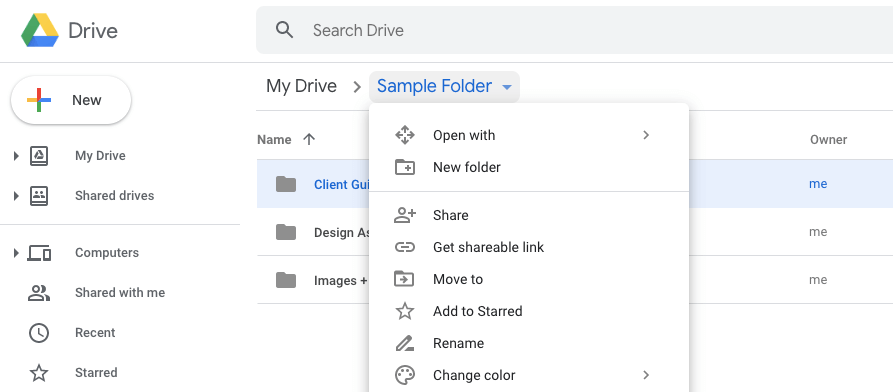The width and height of the screenshot is (893, 392).
Task: Open the Recent view
Action: click(95, 332)
